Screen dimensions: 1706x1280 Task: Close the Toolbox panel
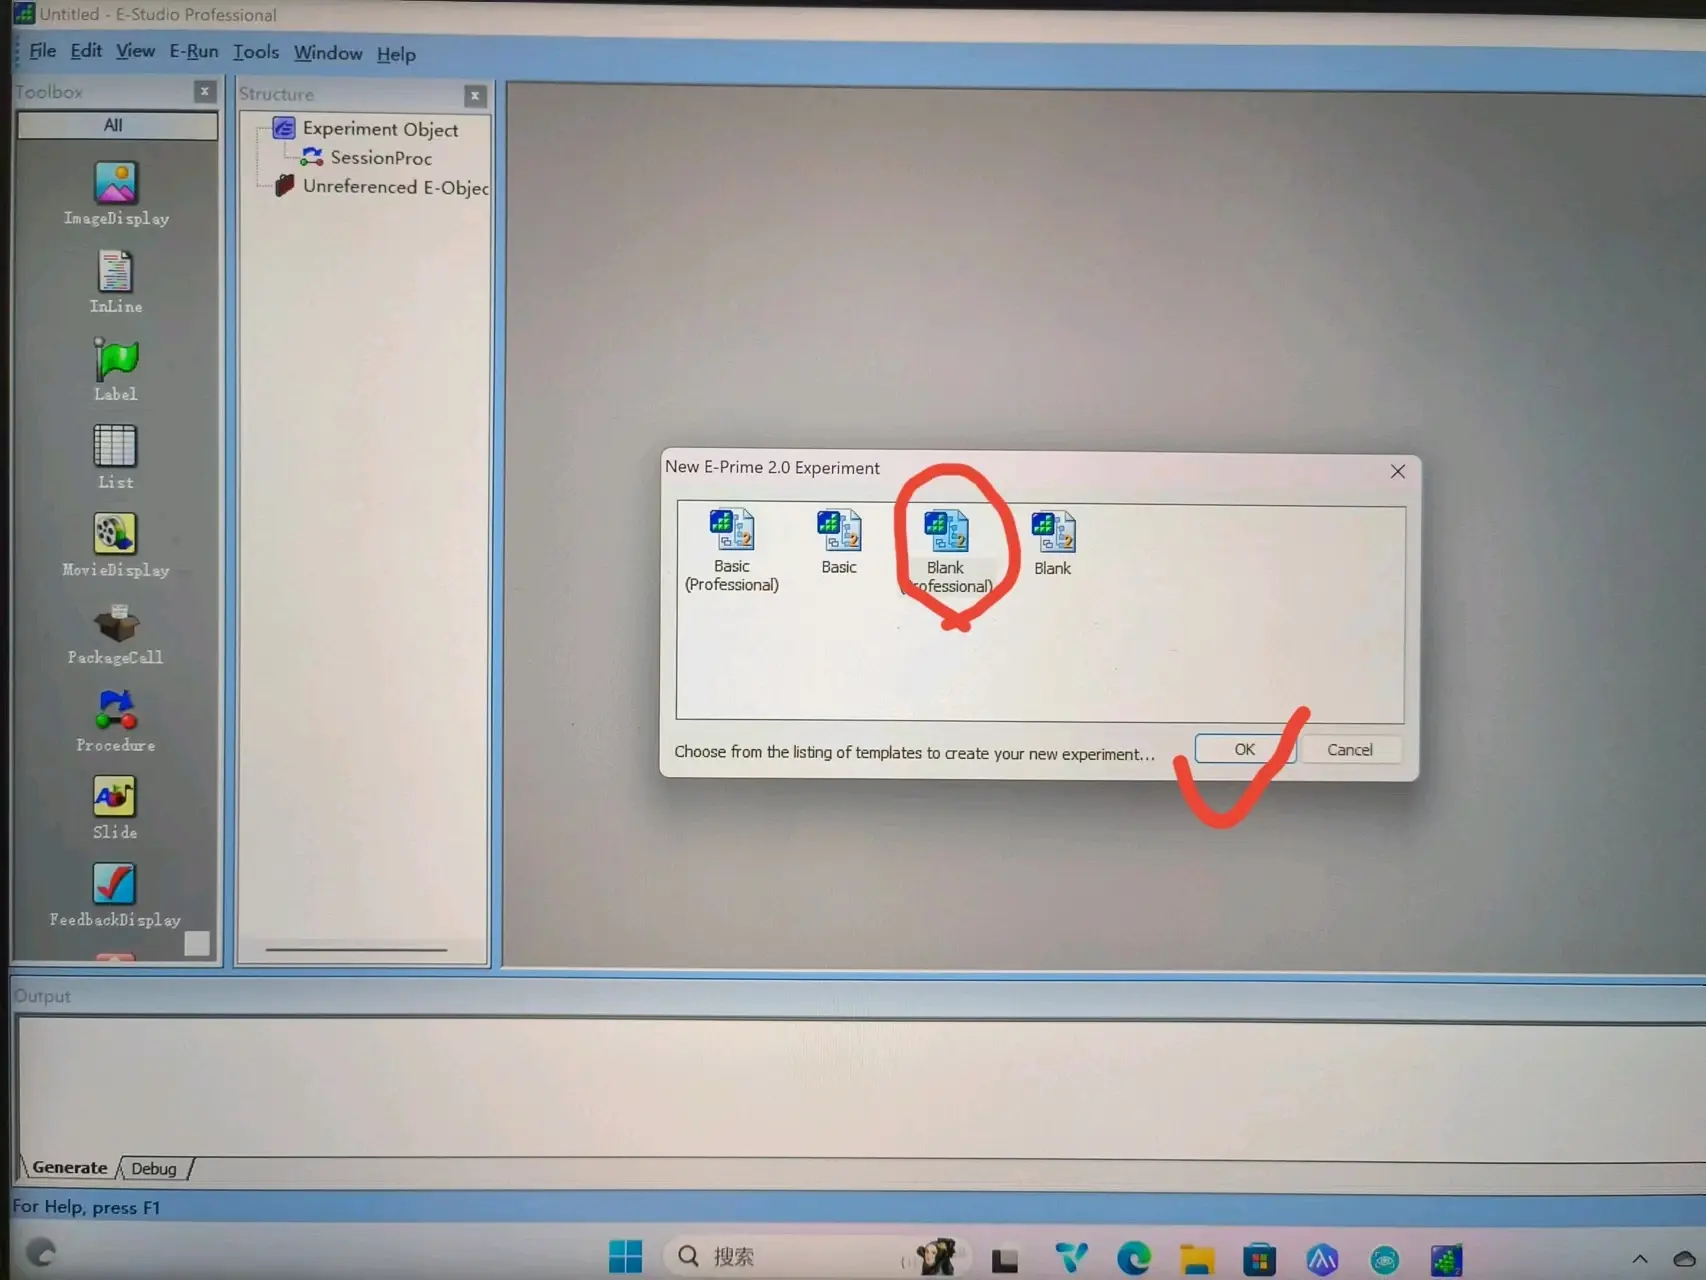click(x=205, y=91)
